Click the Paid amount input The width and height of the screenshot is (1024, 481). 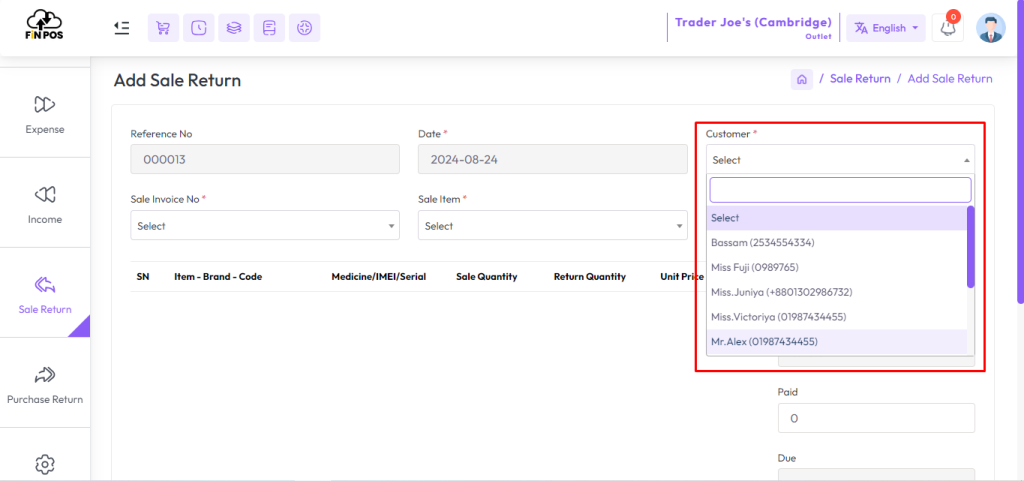tap(876, 418)
